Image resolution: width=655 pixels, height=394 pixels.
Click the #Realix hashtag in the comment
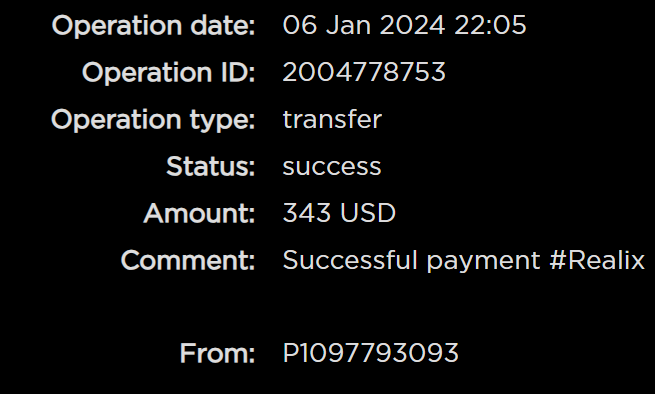597,260
